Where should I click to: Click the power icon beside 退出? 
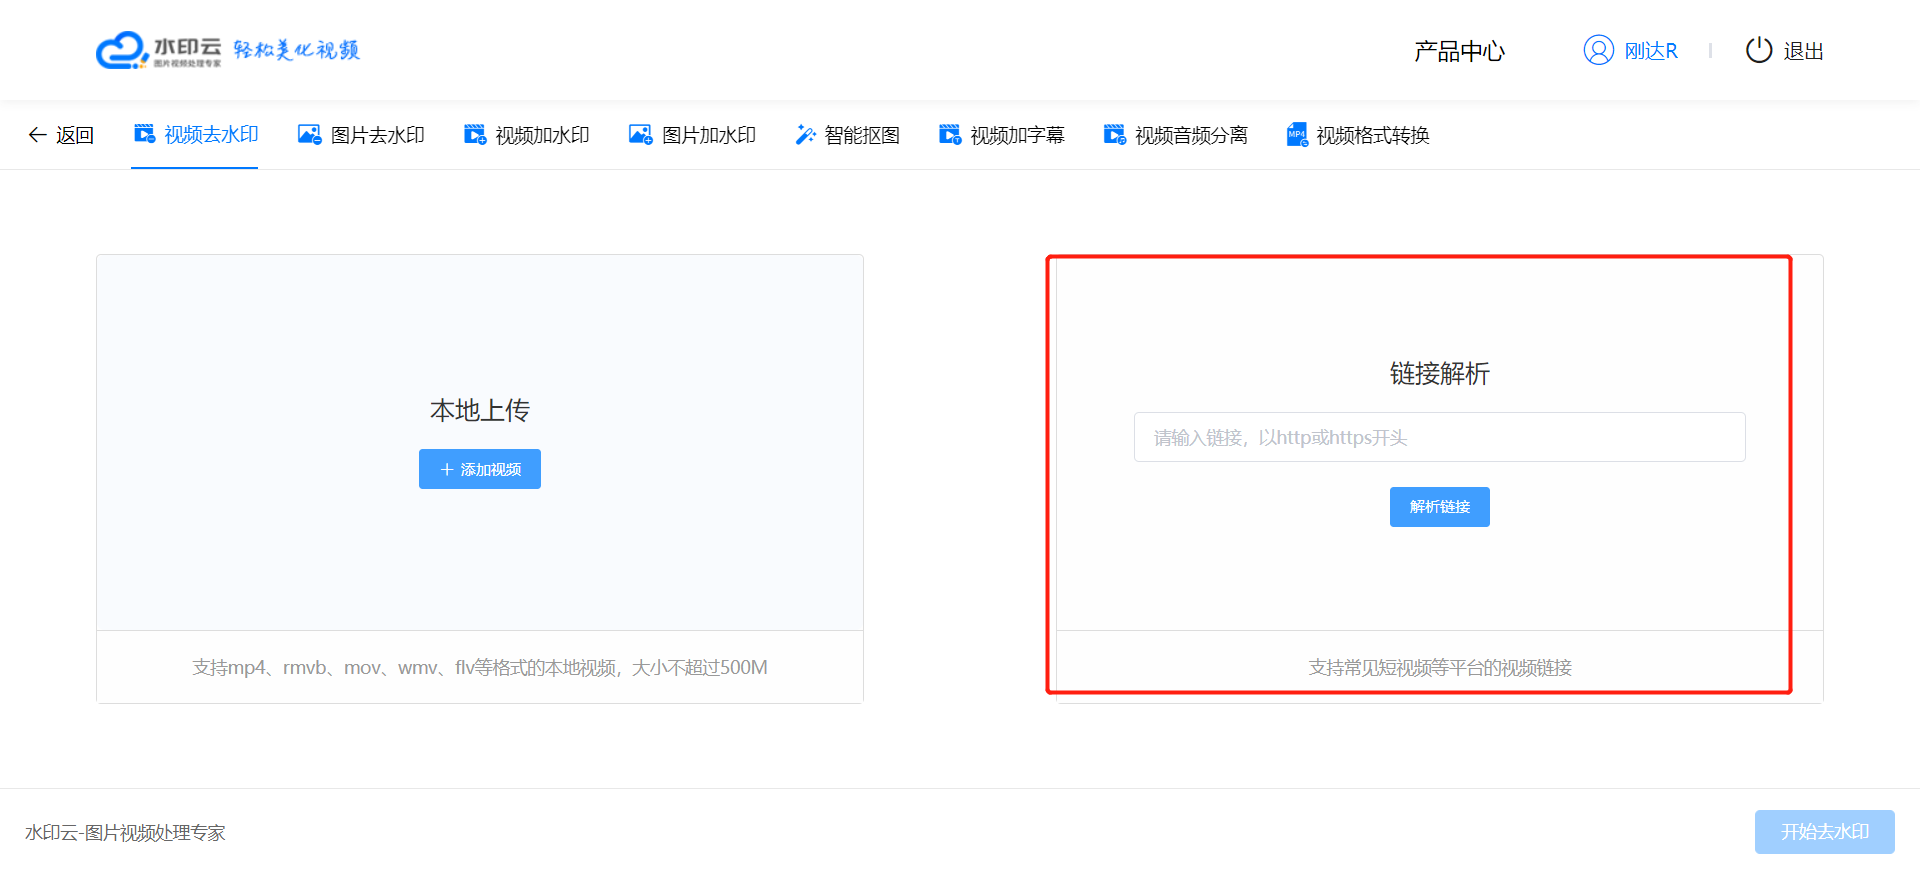(1759, 50)
